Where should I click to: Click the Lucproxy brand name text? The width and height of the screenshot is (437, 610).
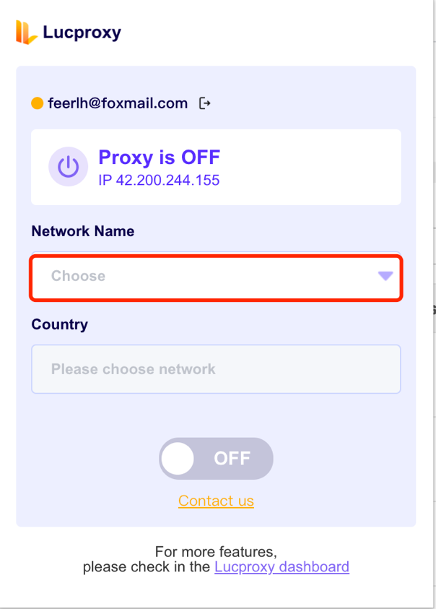(x=82, y=32)
